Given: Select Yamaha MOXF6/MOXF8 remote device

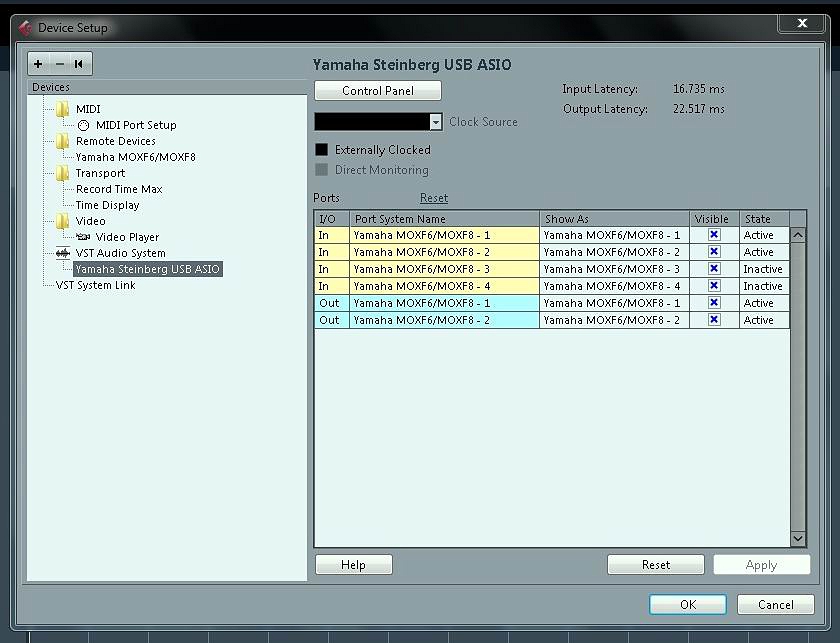Looking at the screenshot, I should pyautogui.click(x=136, y=157).
